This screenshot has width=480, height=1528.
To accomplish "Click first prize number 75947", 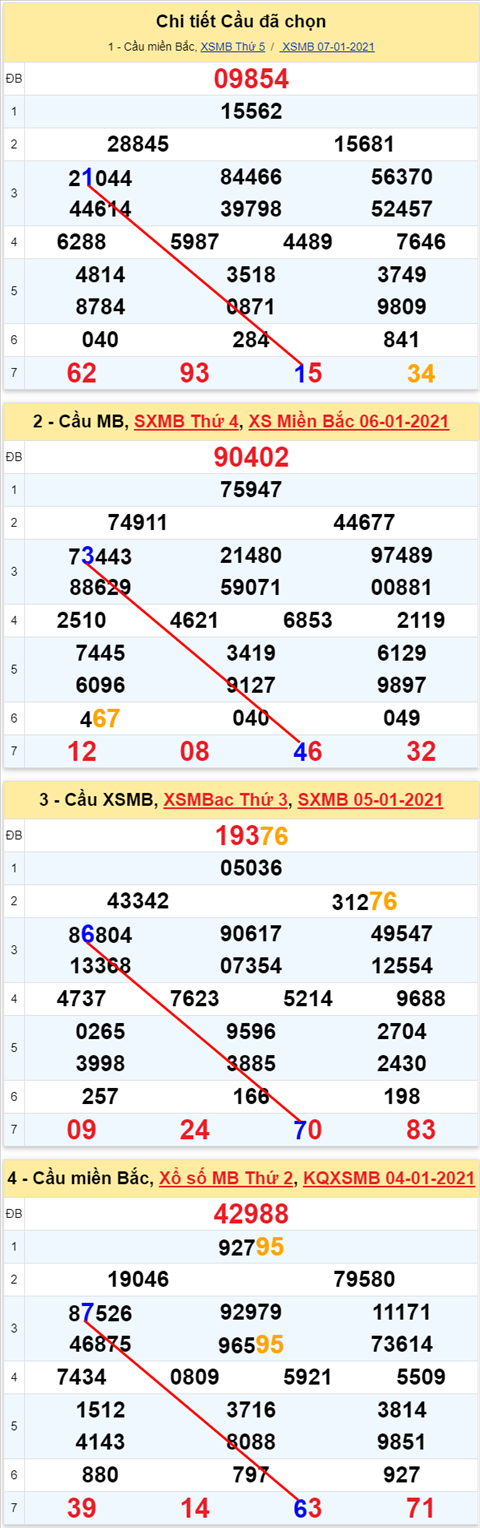I will coord(251,490).
